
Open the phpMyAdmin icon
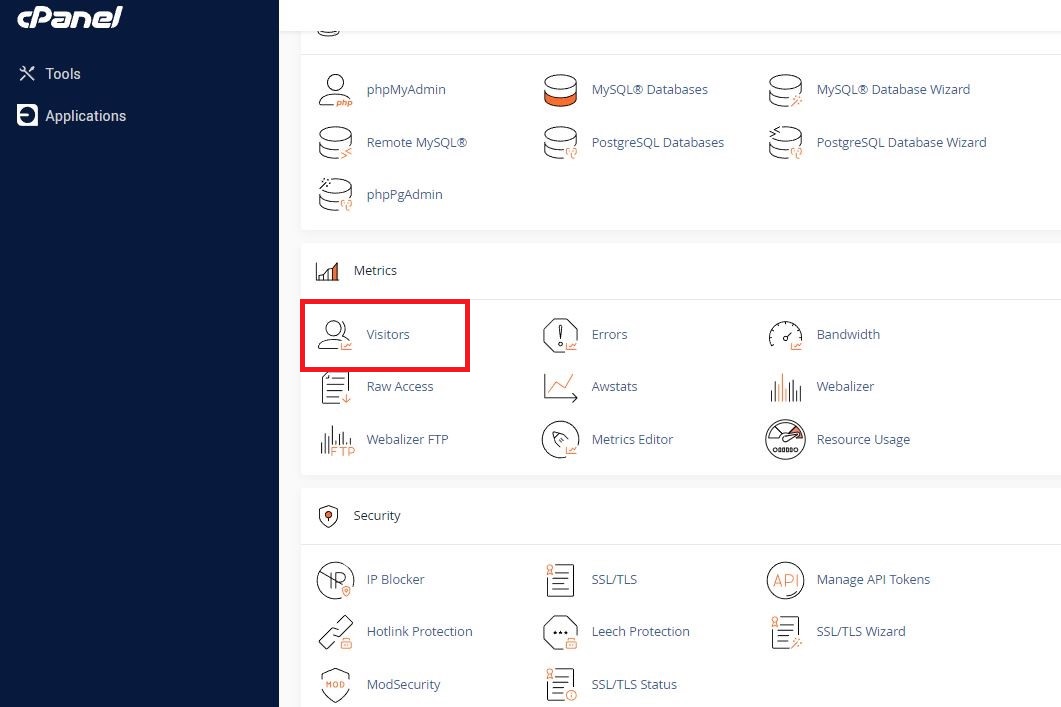pyautogui.click(x=335, y=90)
